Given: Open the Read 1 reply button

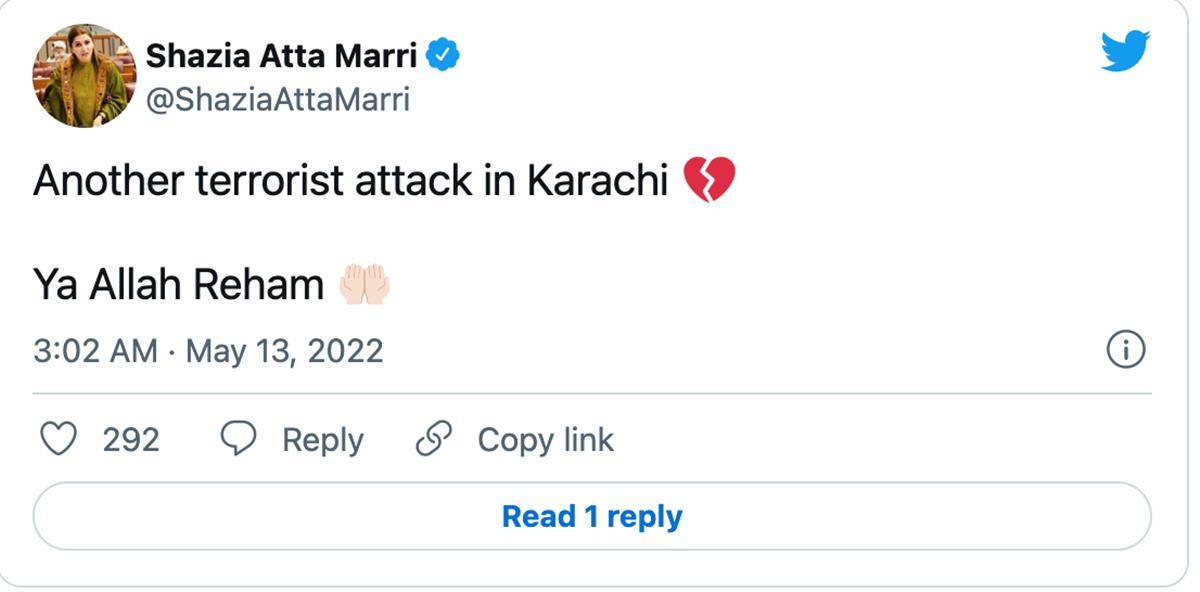Looking at the screenshot, I should click(x=592, y=517).
